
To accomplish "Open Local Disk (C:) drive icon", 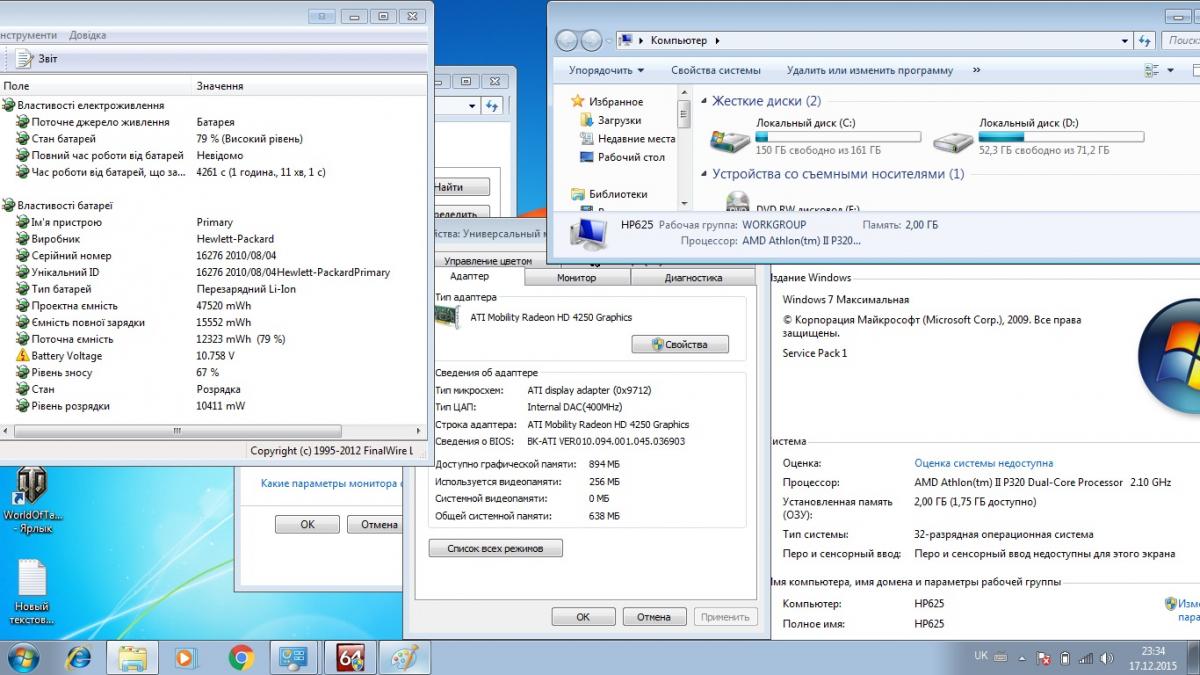I will (729, 141).
